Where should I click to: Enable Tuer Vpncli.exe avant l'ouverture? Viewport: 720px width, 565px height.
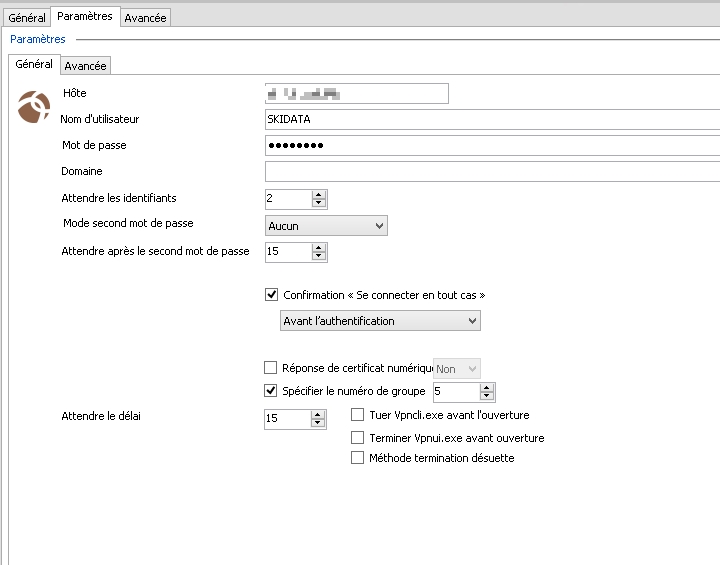coord(358,415)
